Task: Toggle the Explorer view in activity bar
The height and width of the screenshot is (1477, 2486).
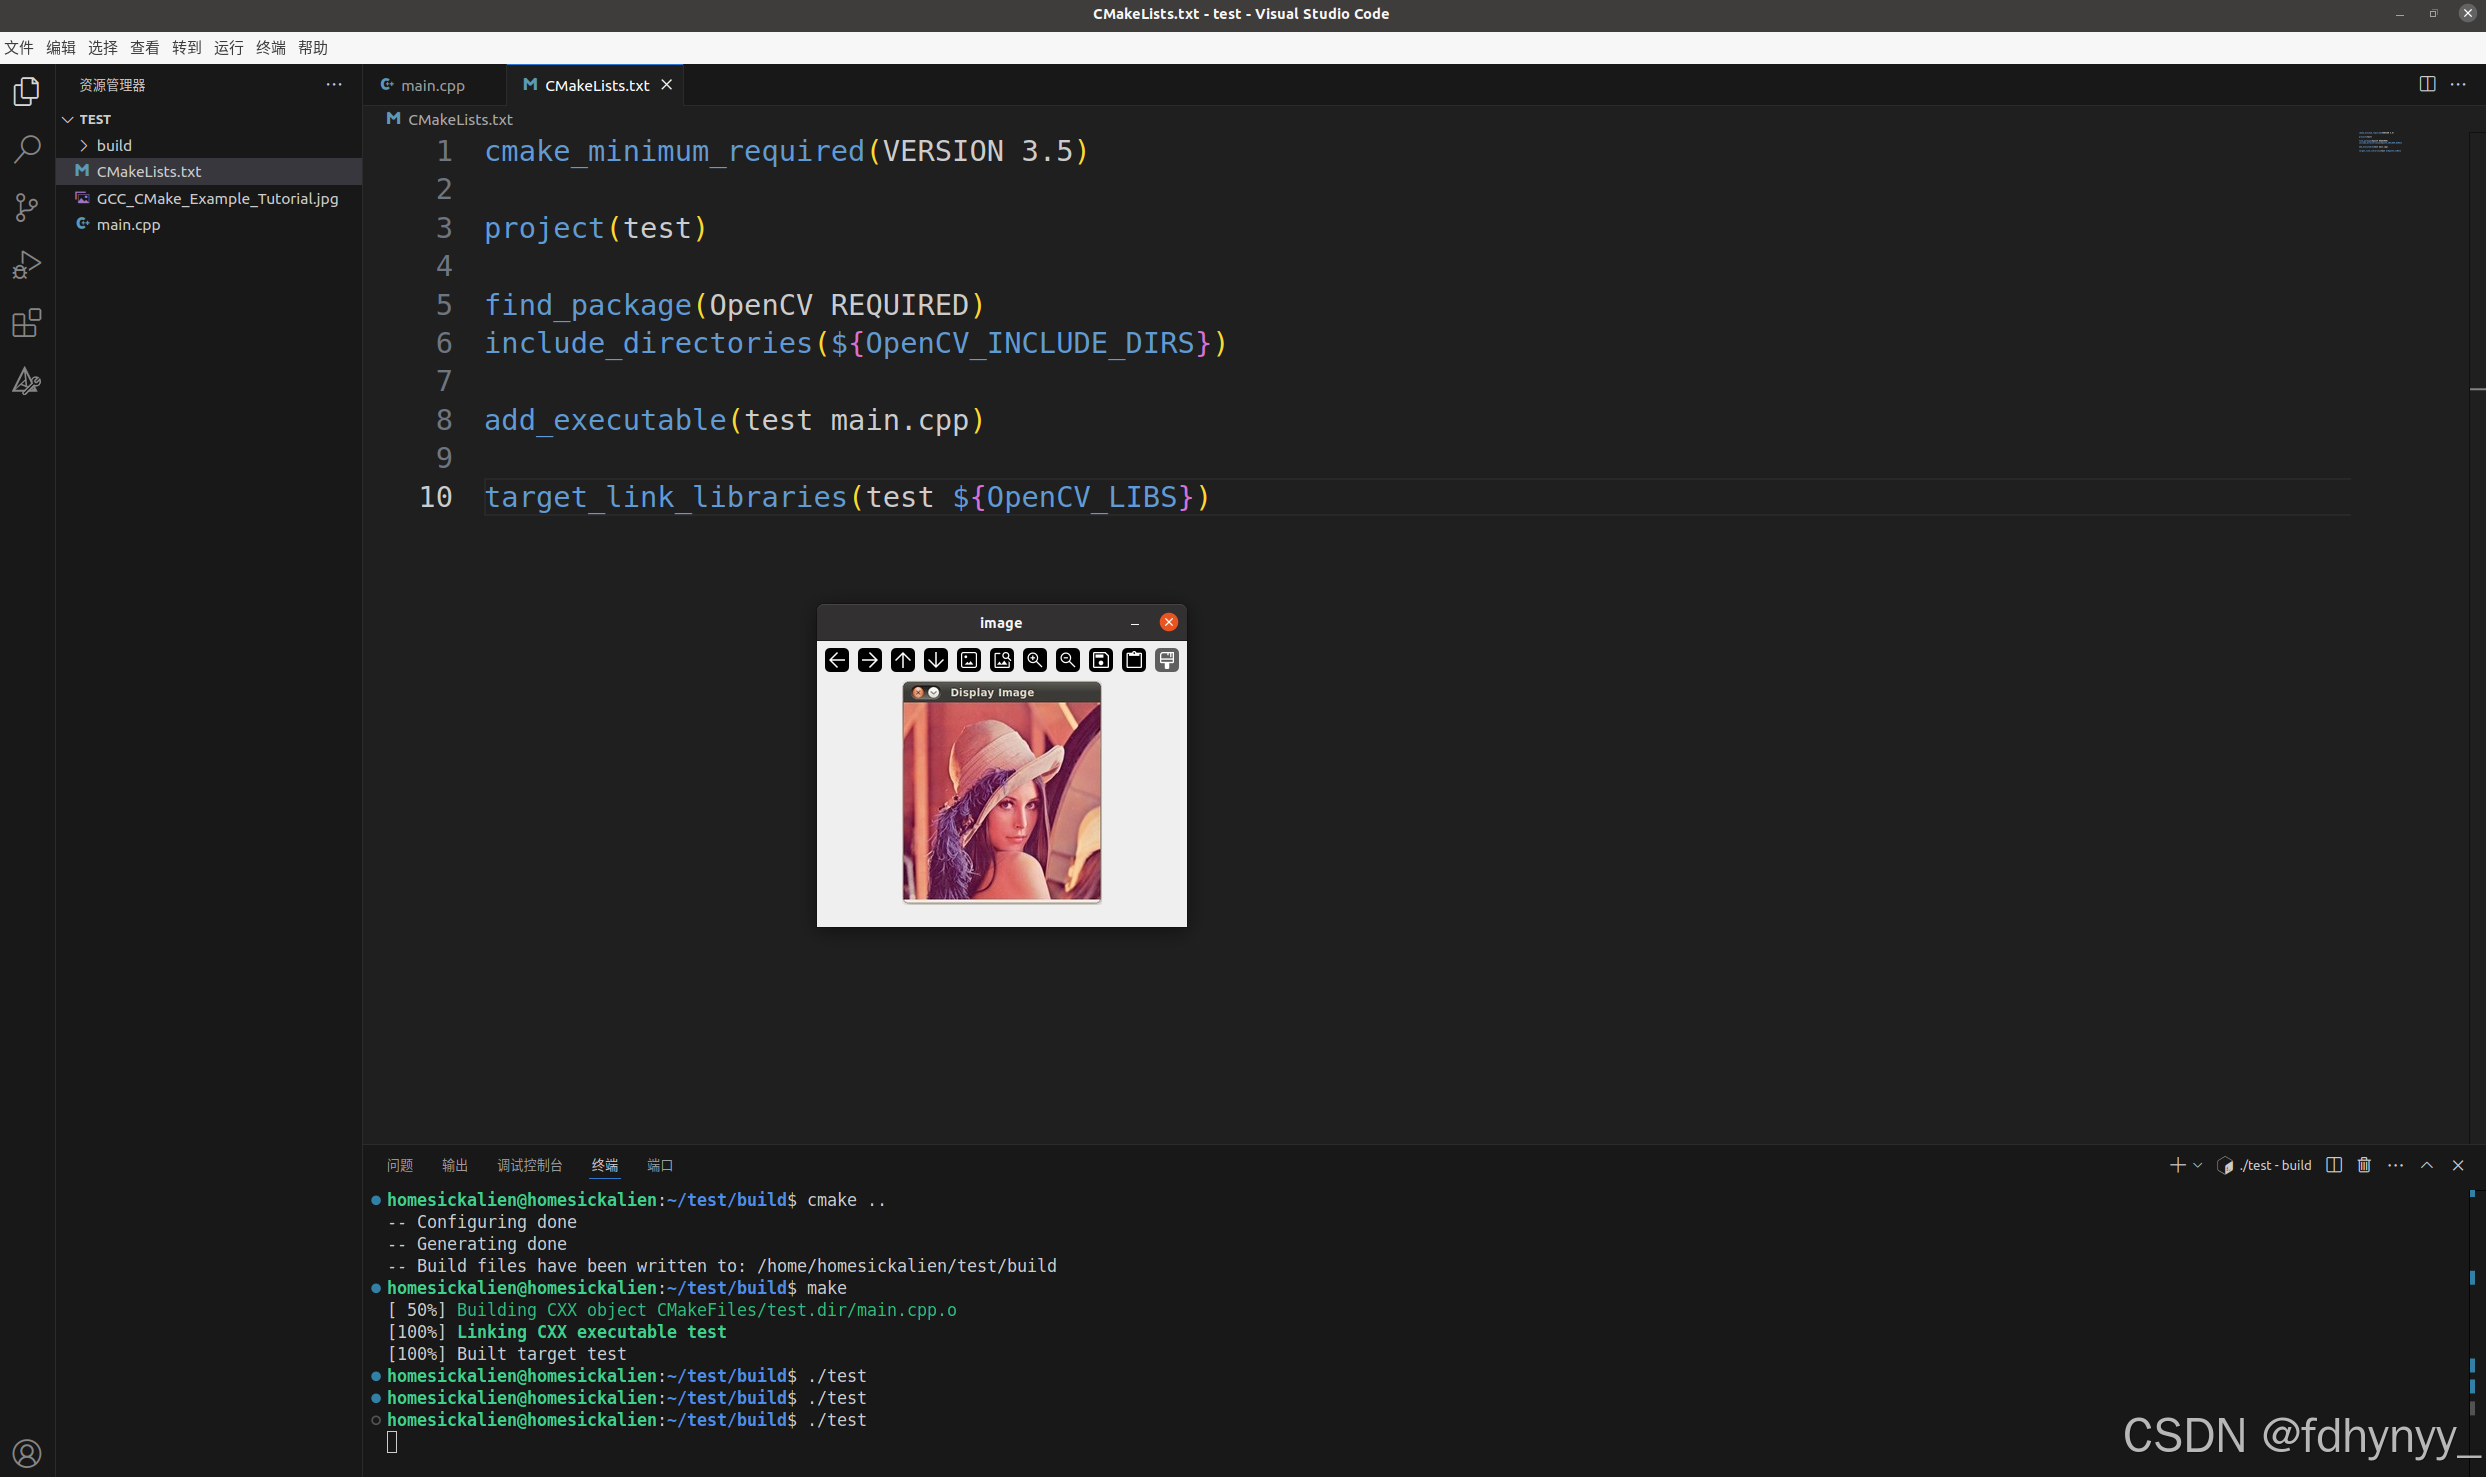Action: coord(27,92)
